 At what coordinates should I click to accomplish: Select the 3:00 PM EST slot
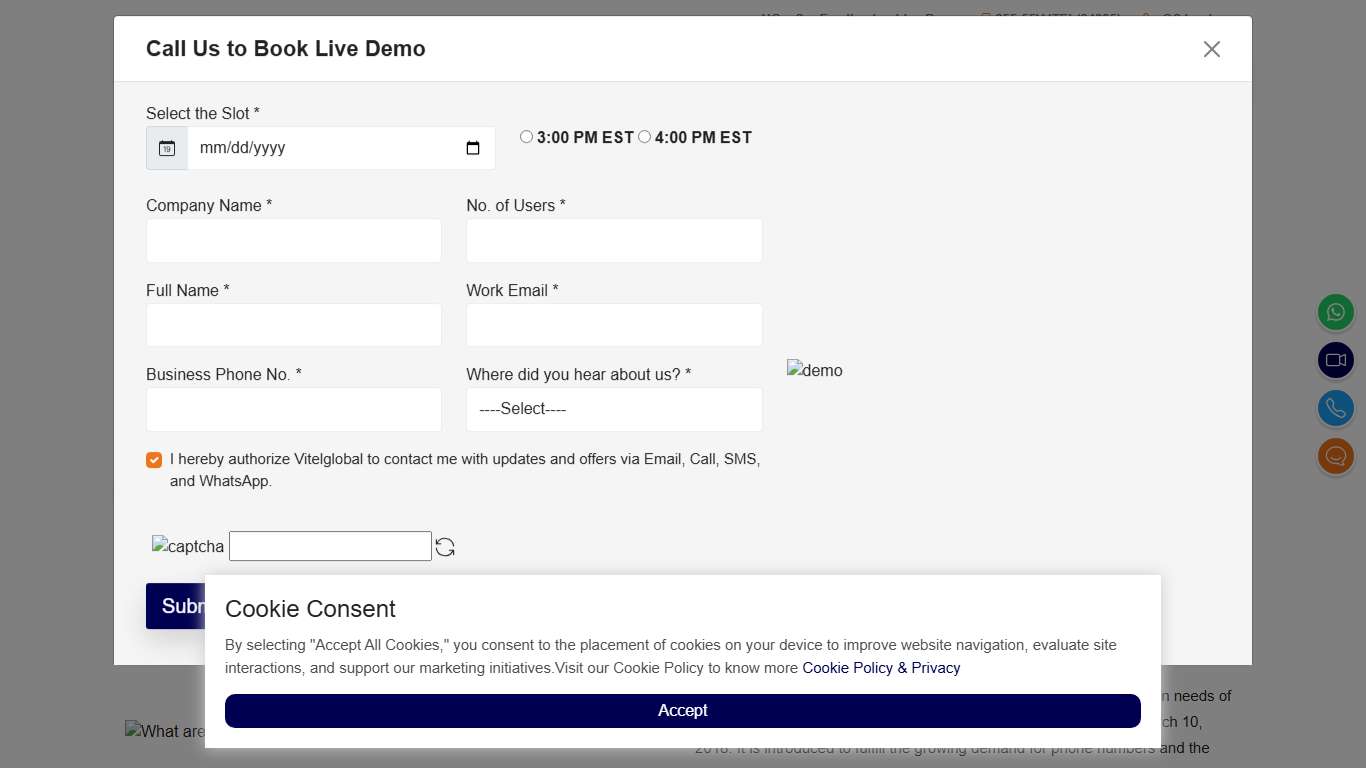526,137
